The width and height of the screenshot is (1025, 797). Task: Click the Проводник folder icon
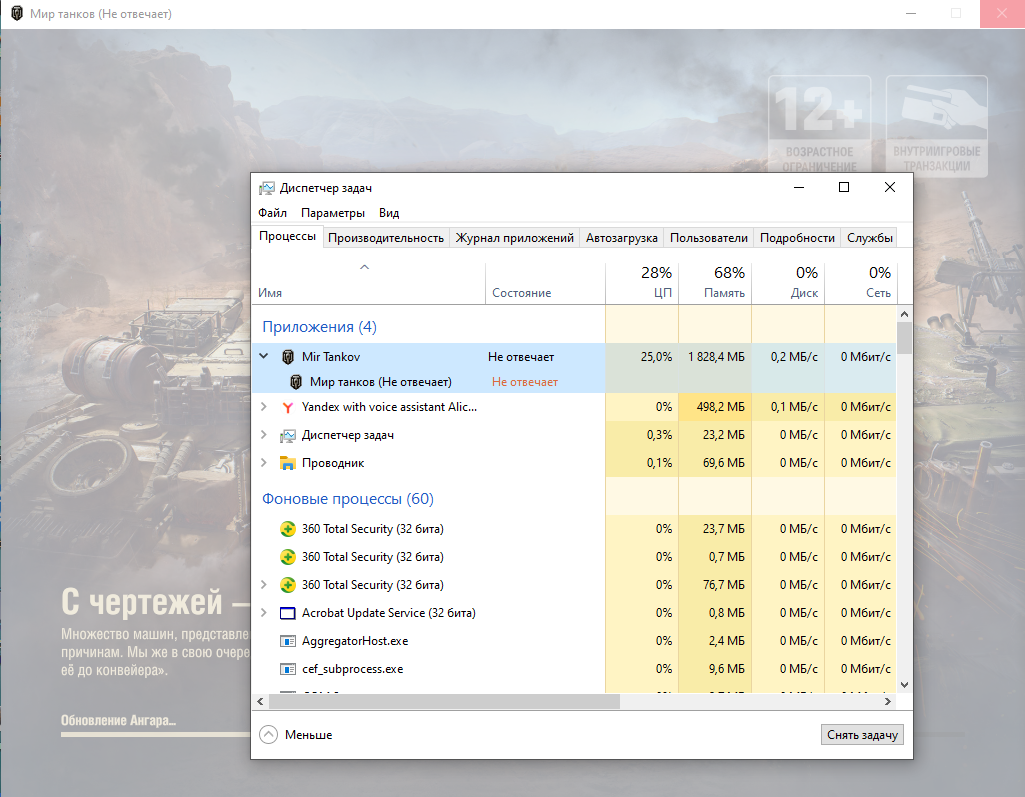pyautogui.click(x=288, y=463)
